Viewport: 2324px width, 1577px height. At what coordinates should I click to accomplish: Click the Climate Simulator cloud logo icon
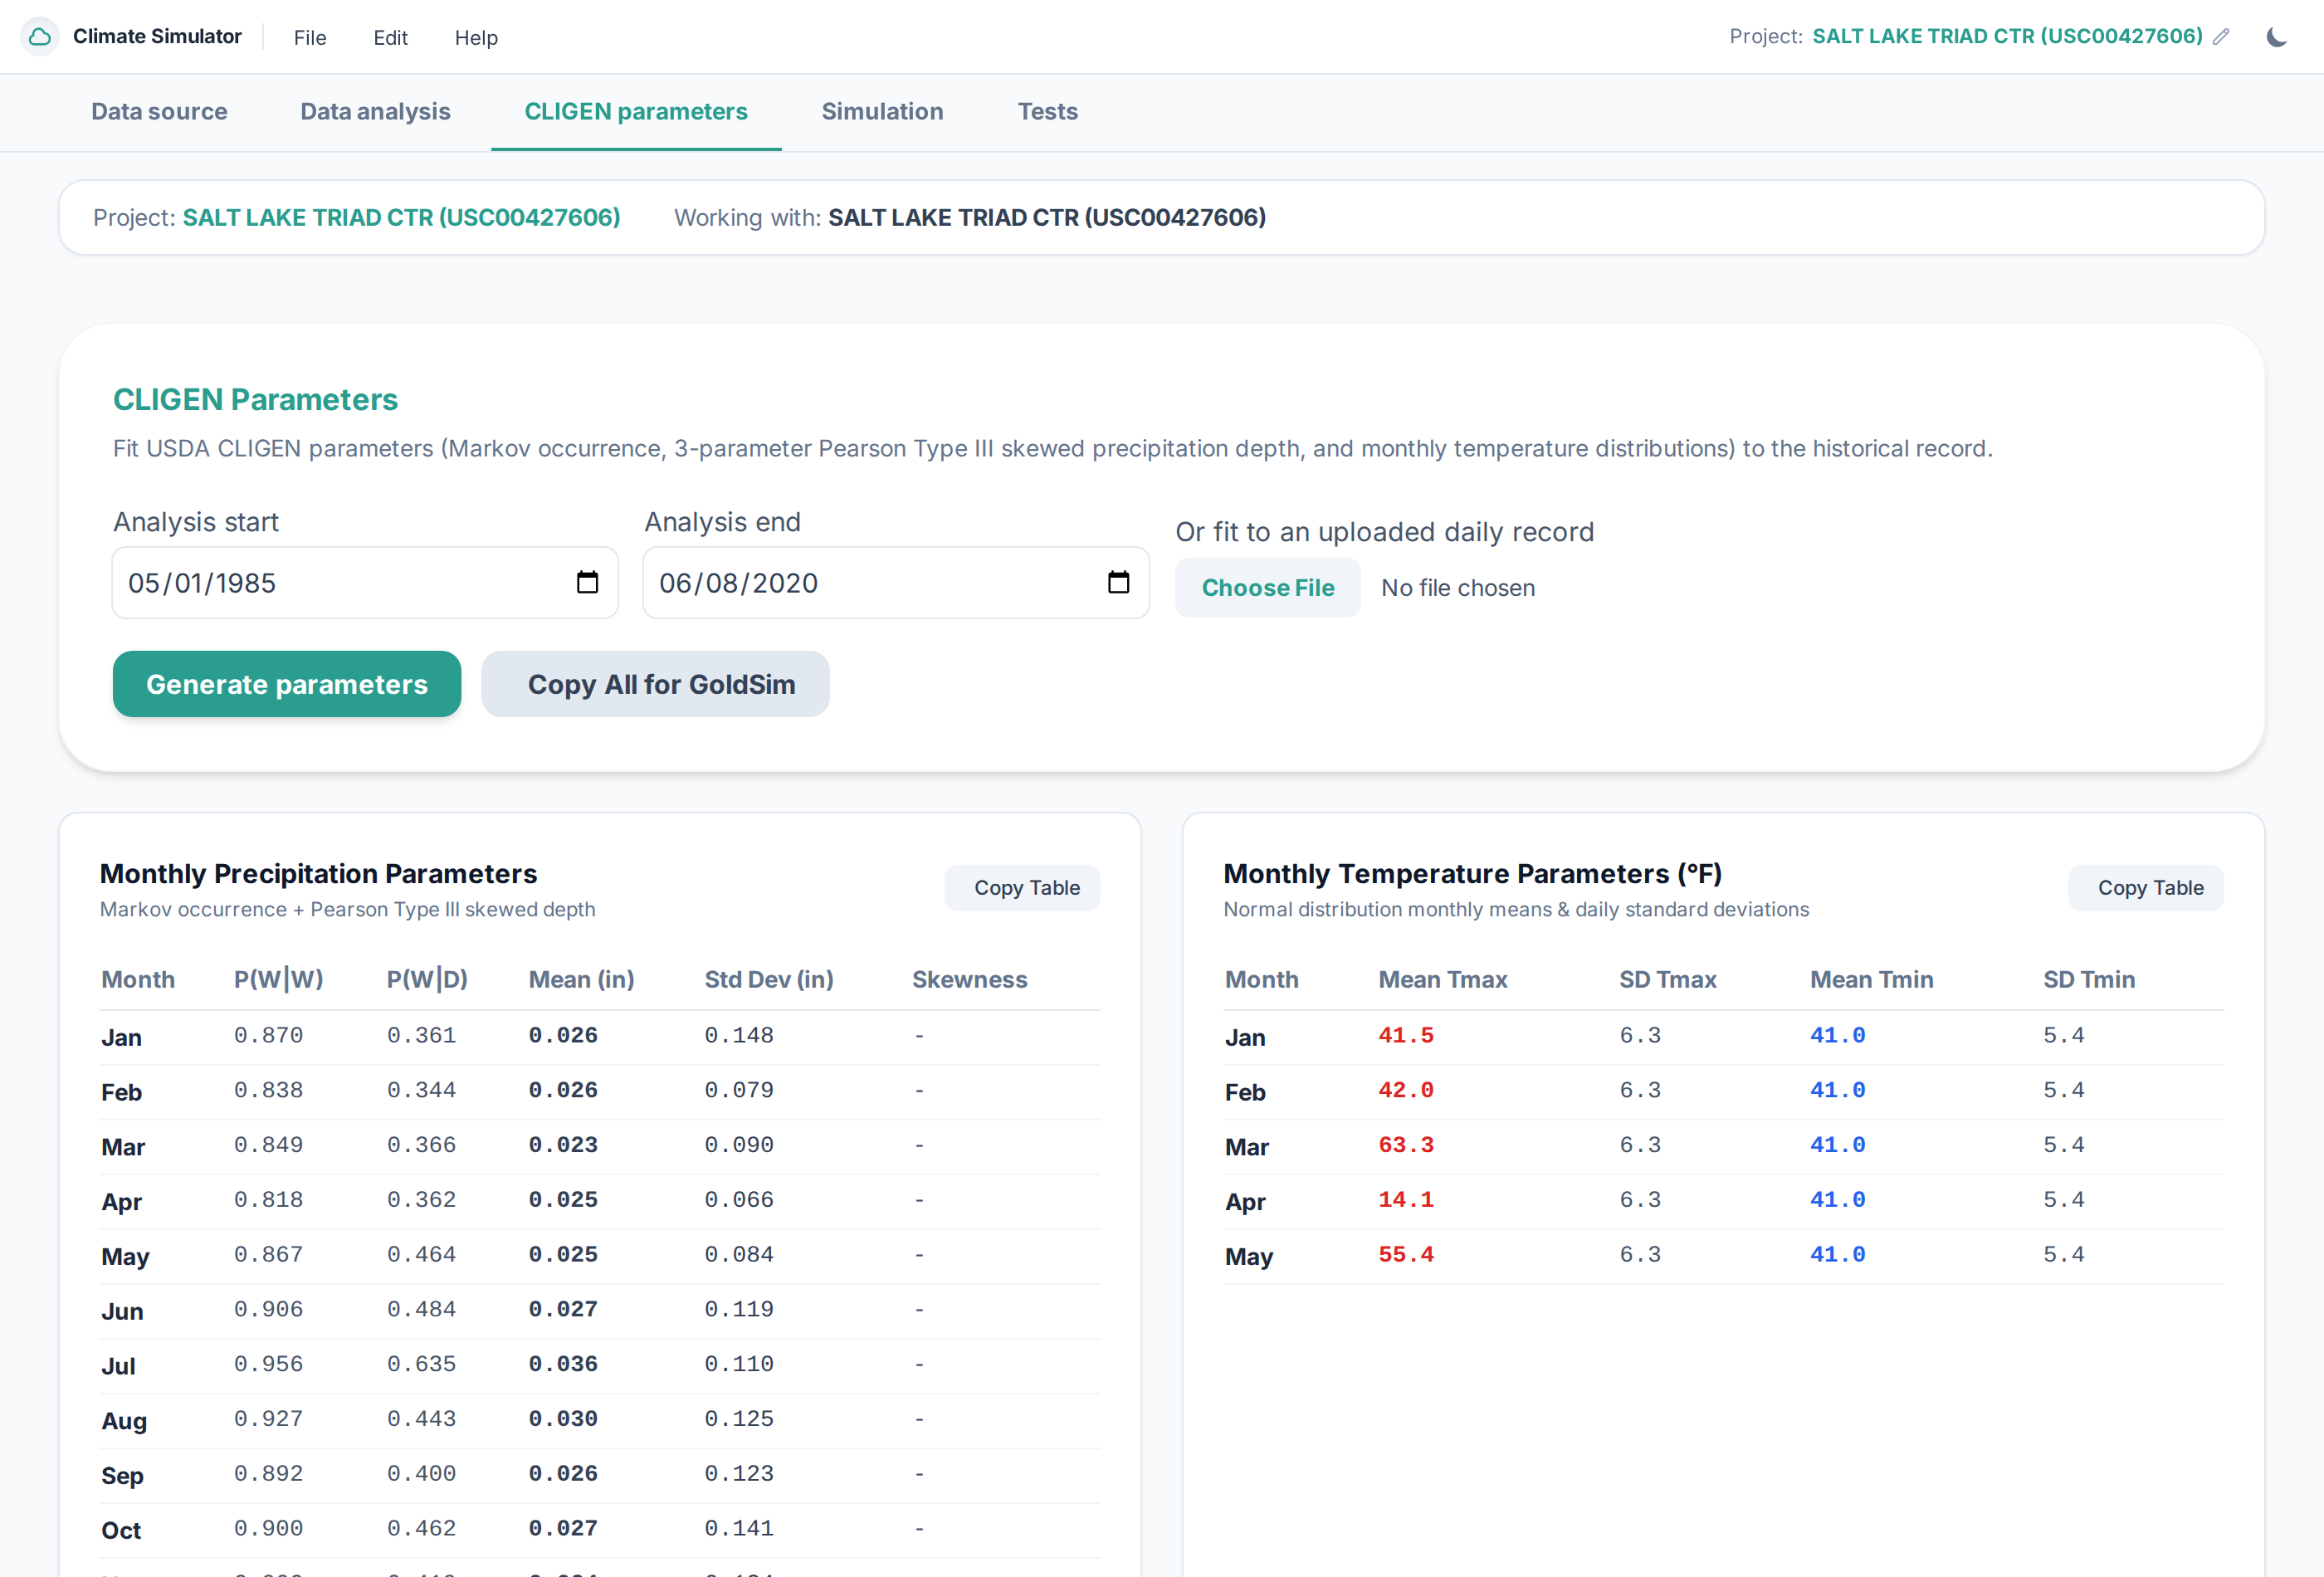[40, 37]
